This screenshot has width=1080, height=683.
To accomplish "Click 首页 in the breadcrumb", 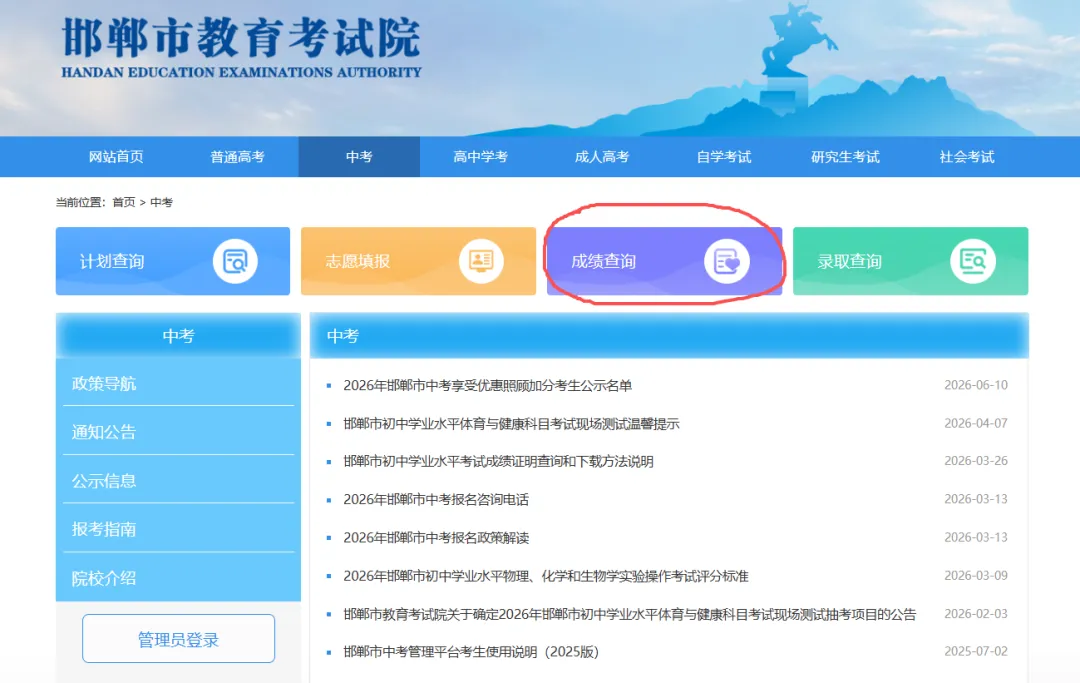I will (x=124, y=202).
